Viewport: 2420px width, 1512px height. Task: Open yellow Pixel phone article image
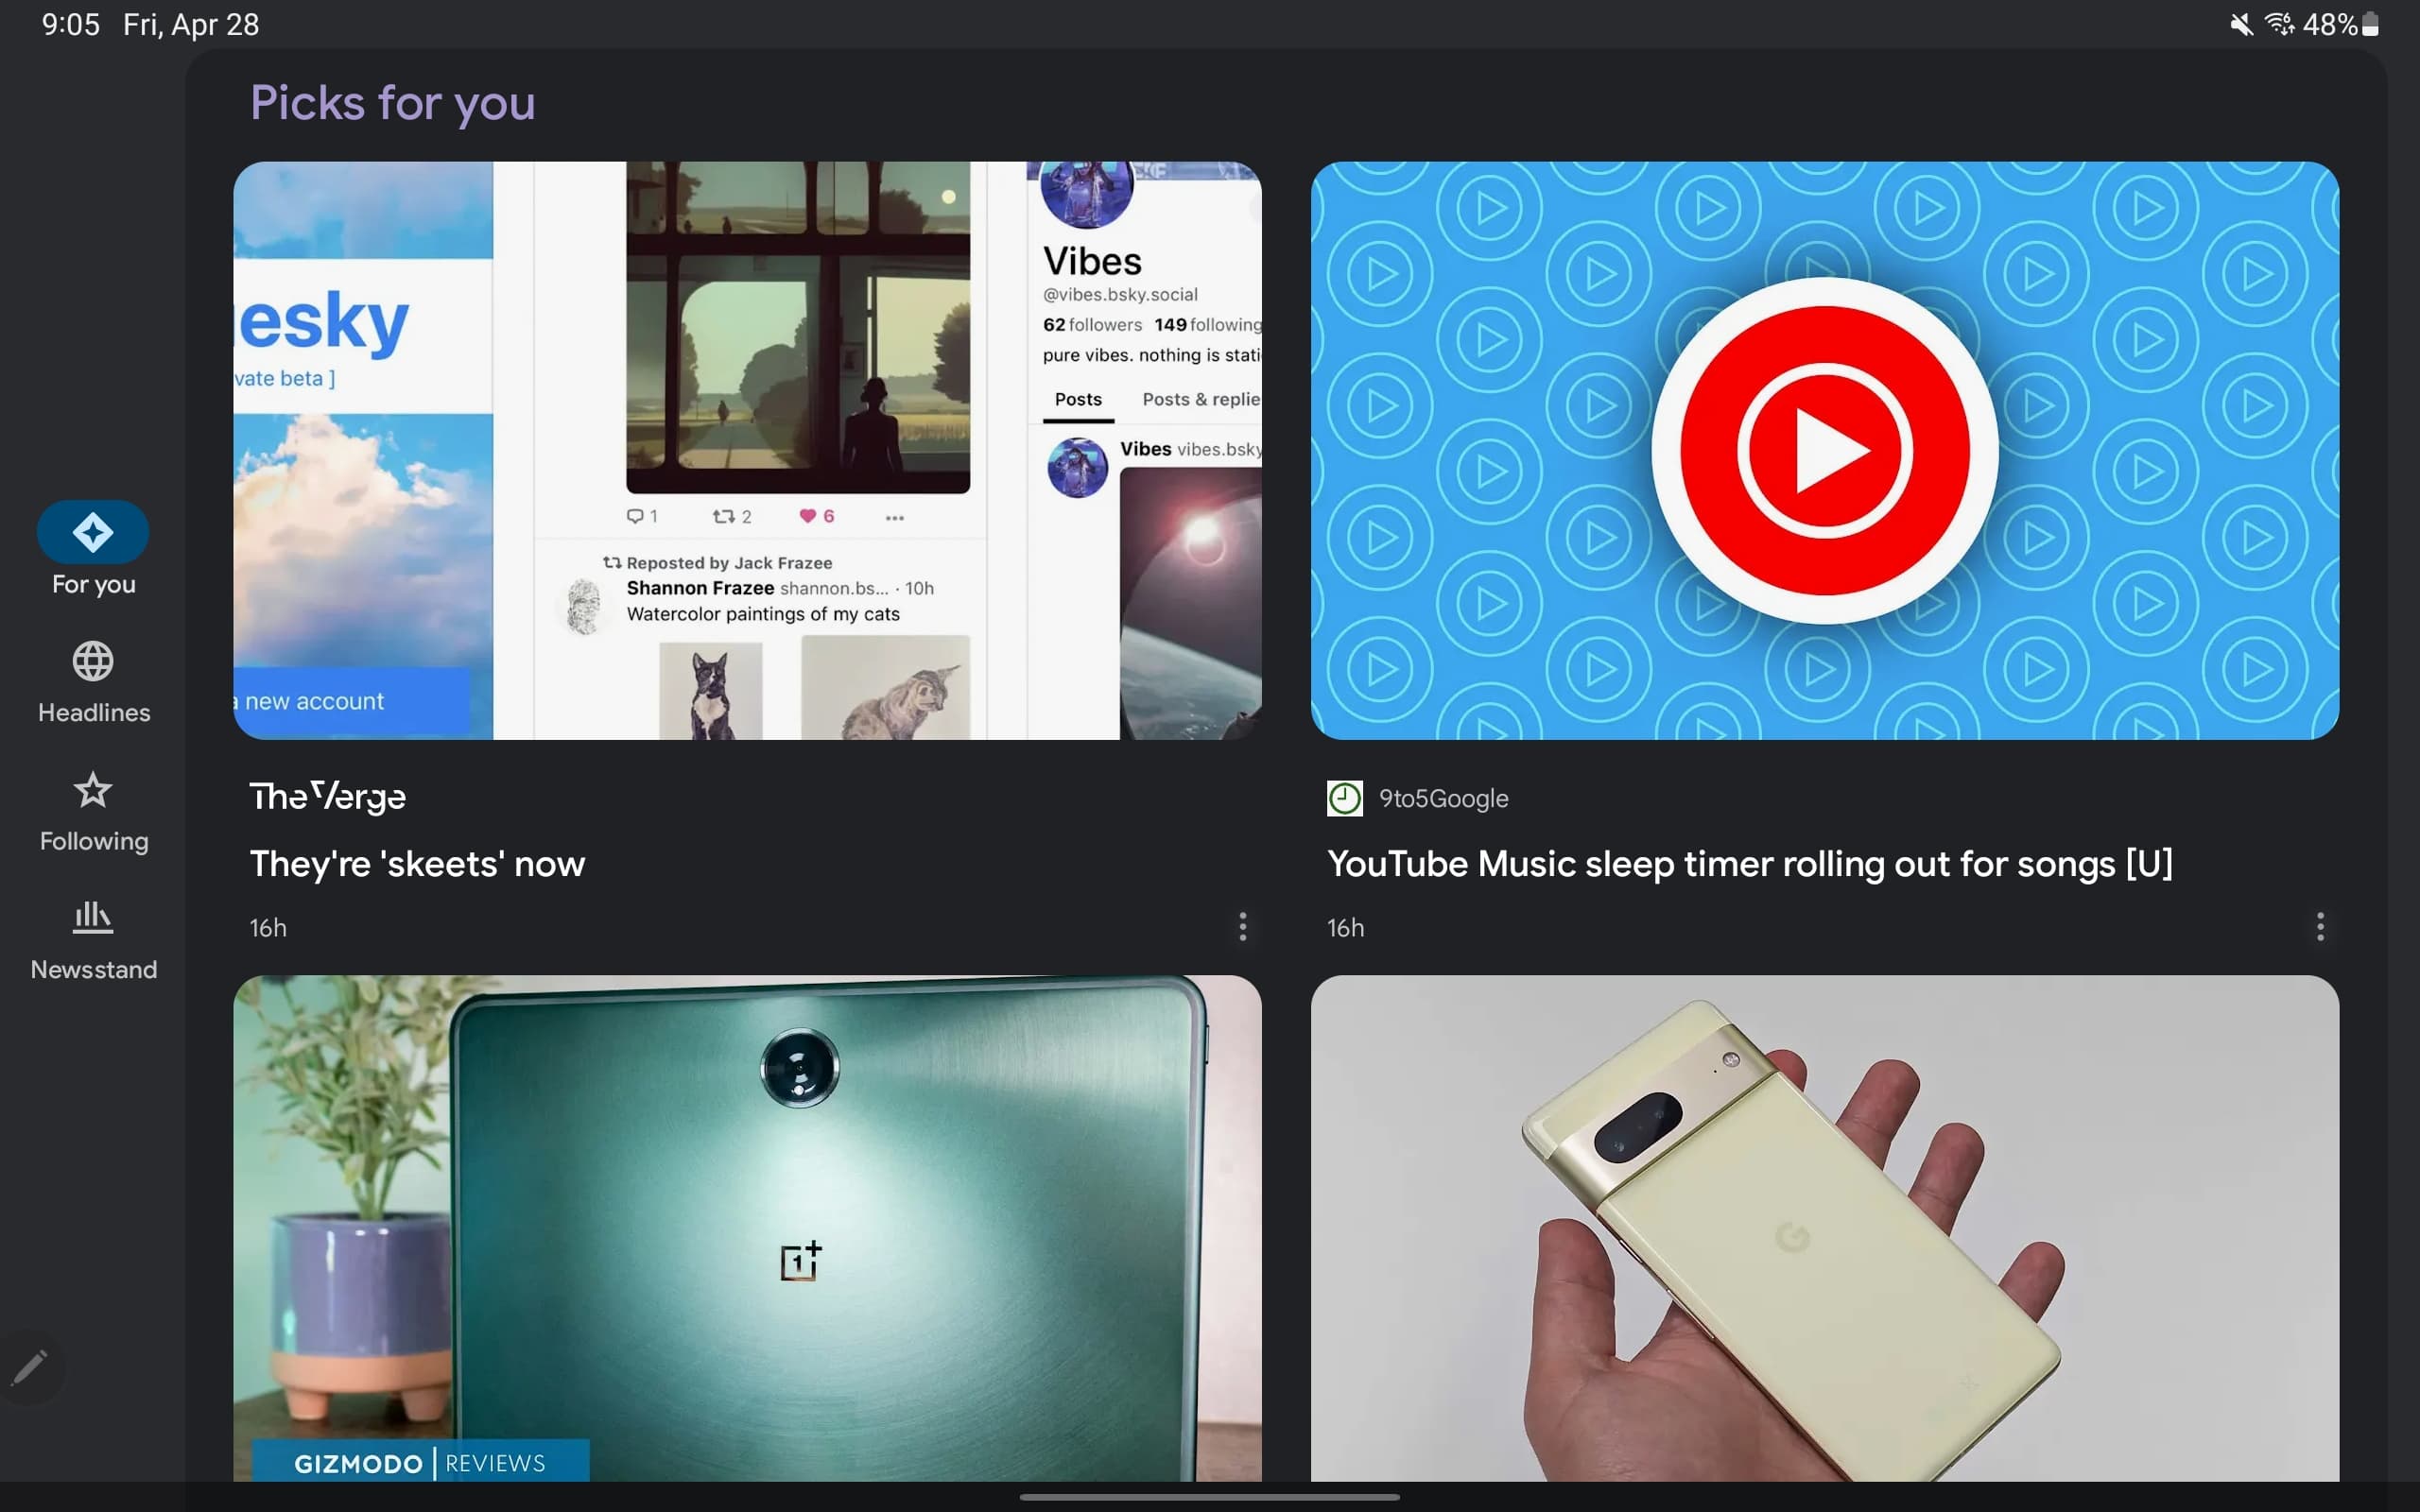tap(1824, 1228)
